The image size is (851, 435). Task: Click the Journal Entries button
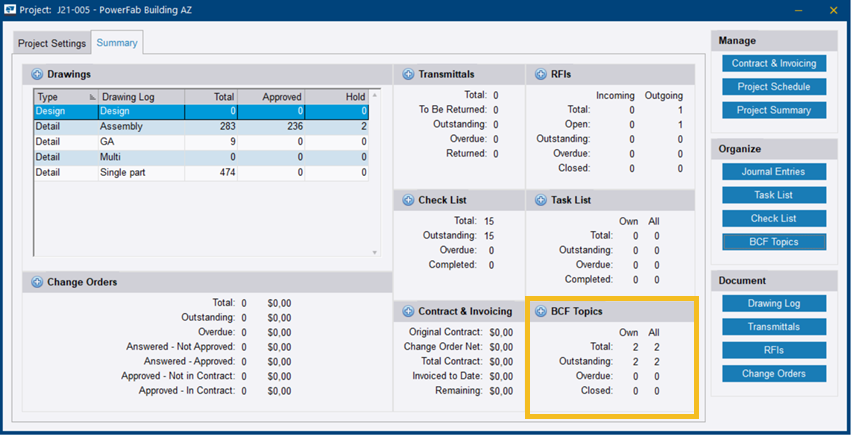pos(773,172)
